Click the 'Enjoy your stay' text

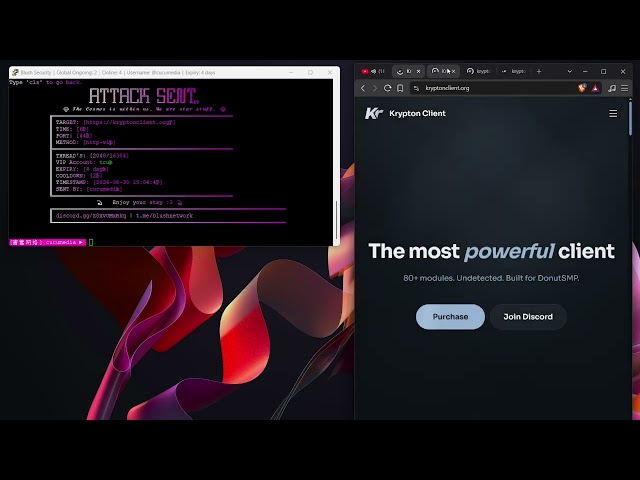[x=142, y=202]
